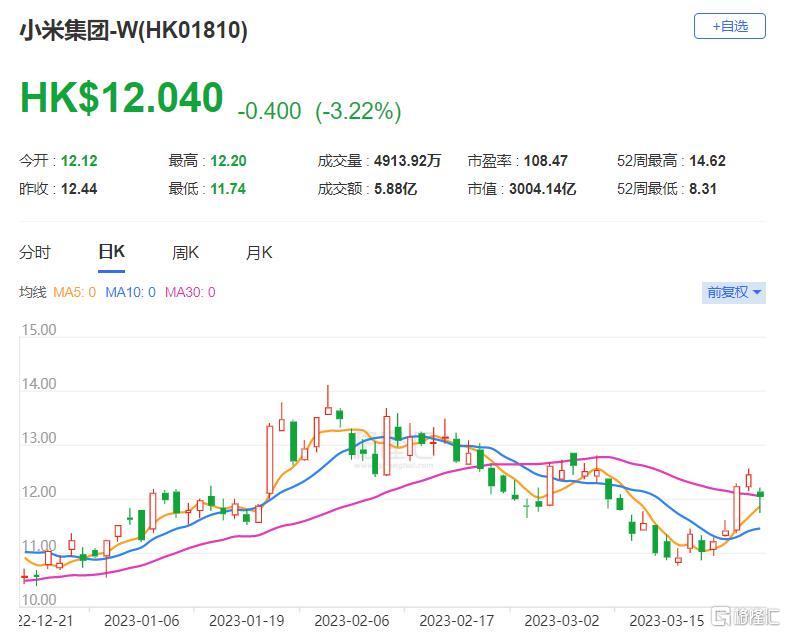Click the 今开 value 12.12
The height and width of the screenshot is (633, 786).
tap(79, 161)
